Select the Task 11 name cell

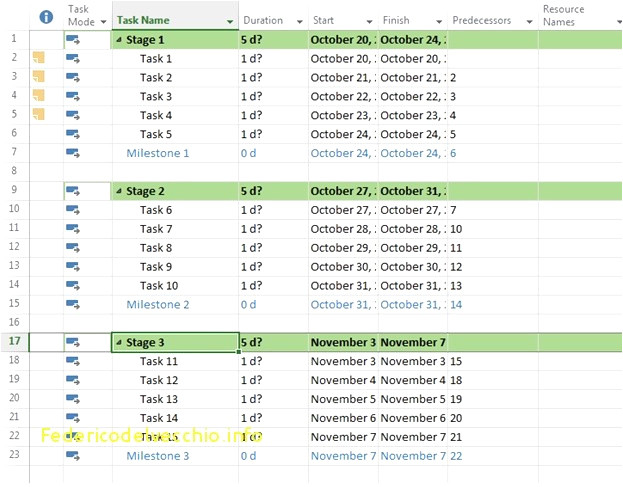(x=159, y=361)
